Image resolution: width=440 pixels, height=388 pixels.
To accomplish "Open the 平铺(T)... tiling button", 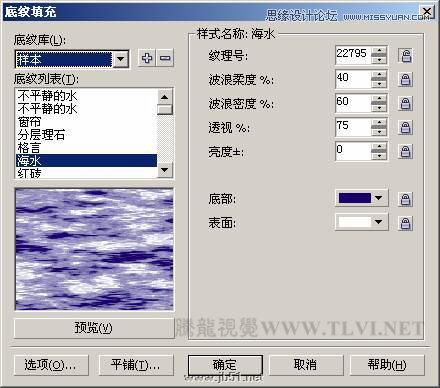I will coord(136,365).
